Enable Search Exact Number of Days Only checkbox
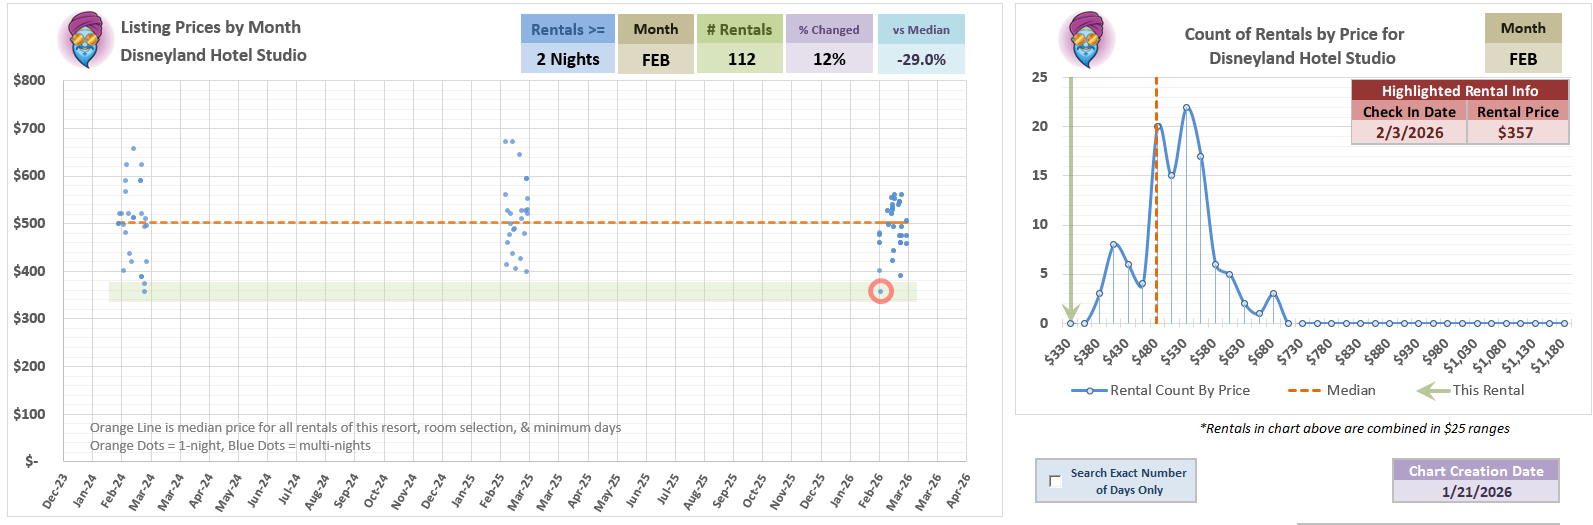 pyautogui.click(x=1055, y=481)
